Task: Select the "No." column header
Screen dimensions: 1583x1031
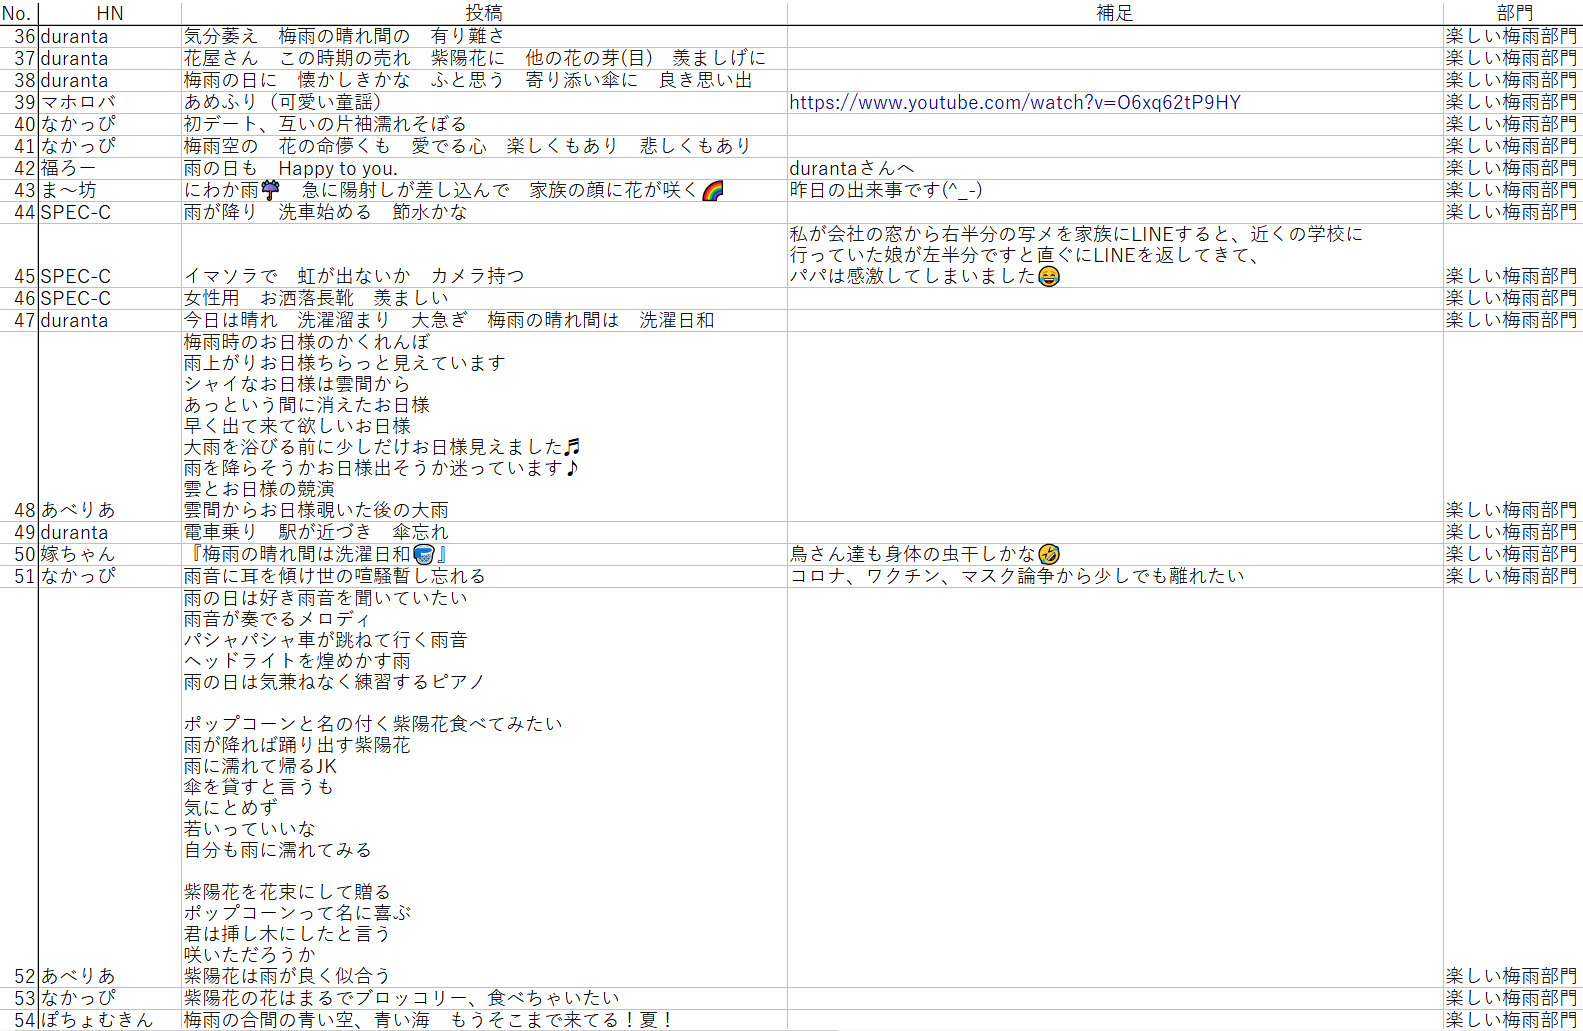Action: (17, 13)
